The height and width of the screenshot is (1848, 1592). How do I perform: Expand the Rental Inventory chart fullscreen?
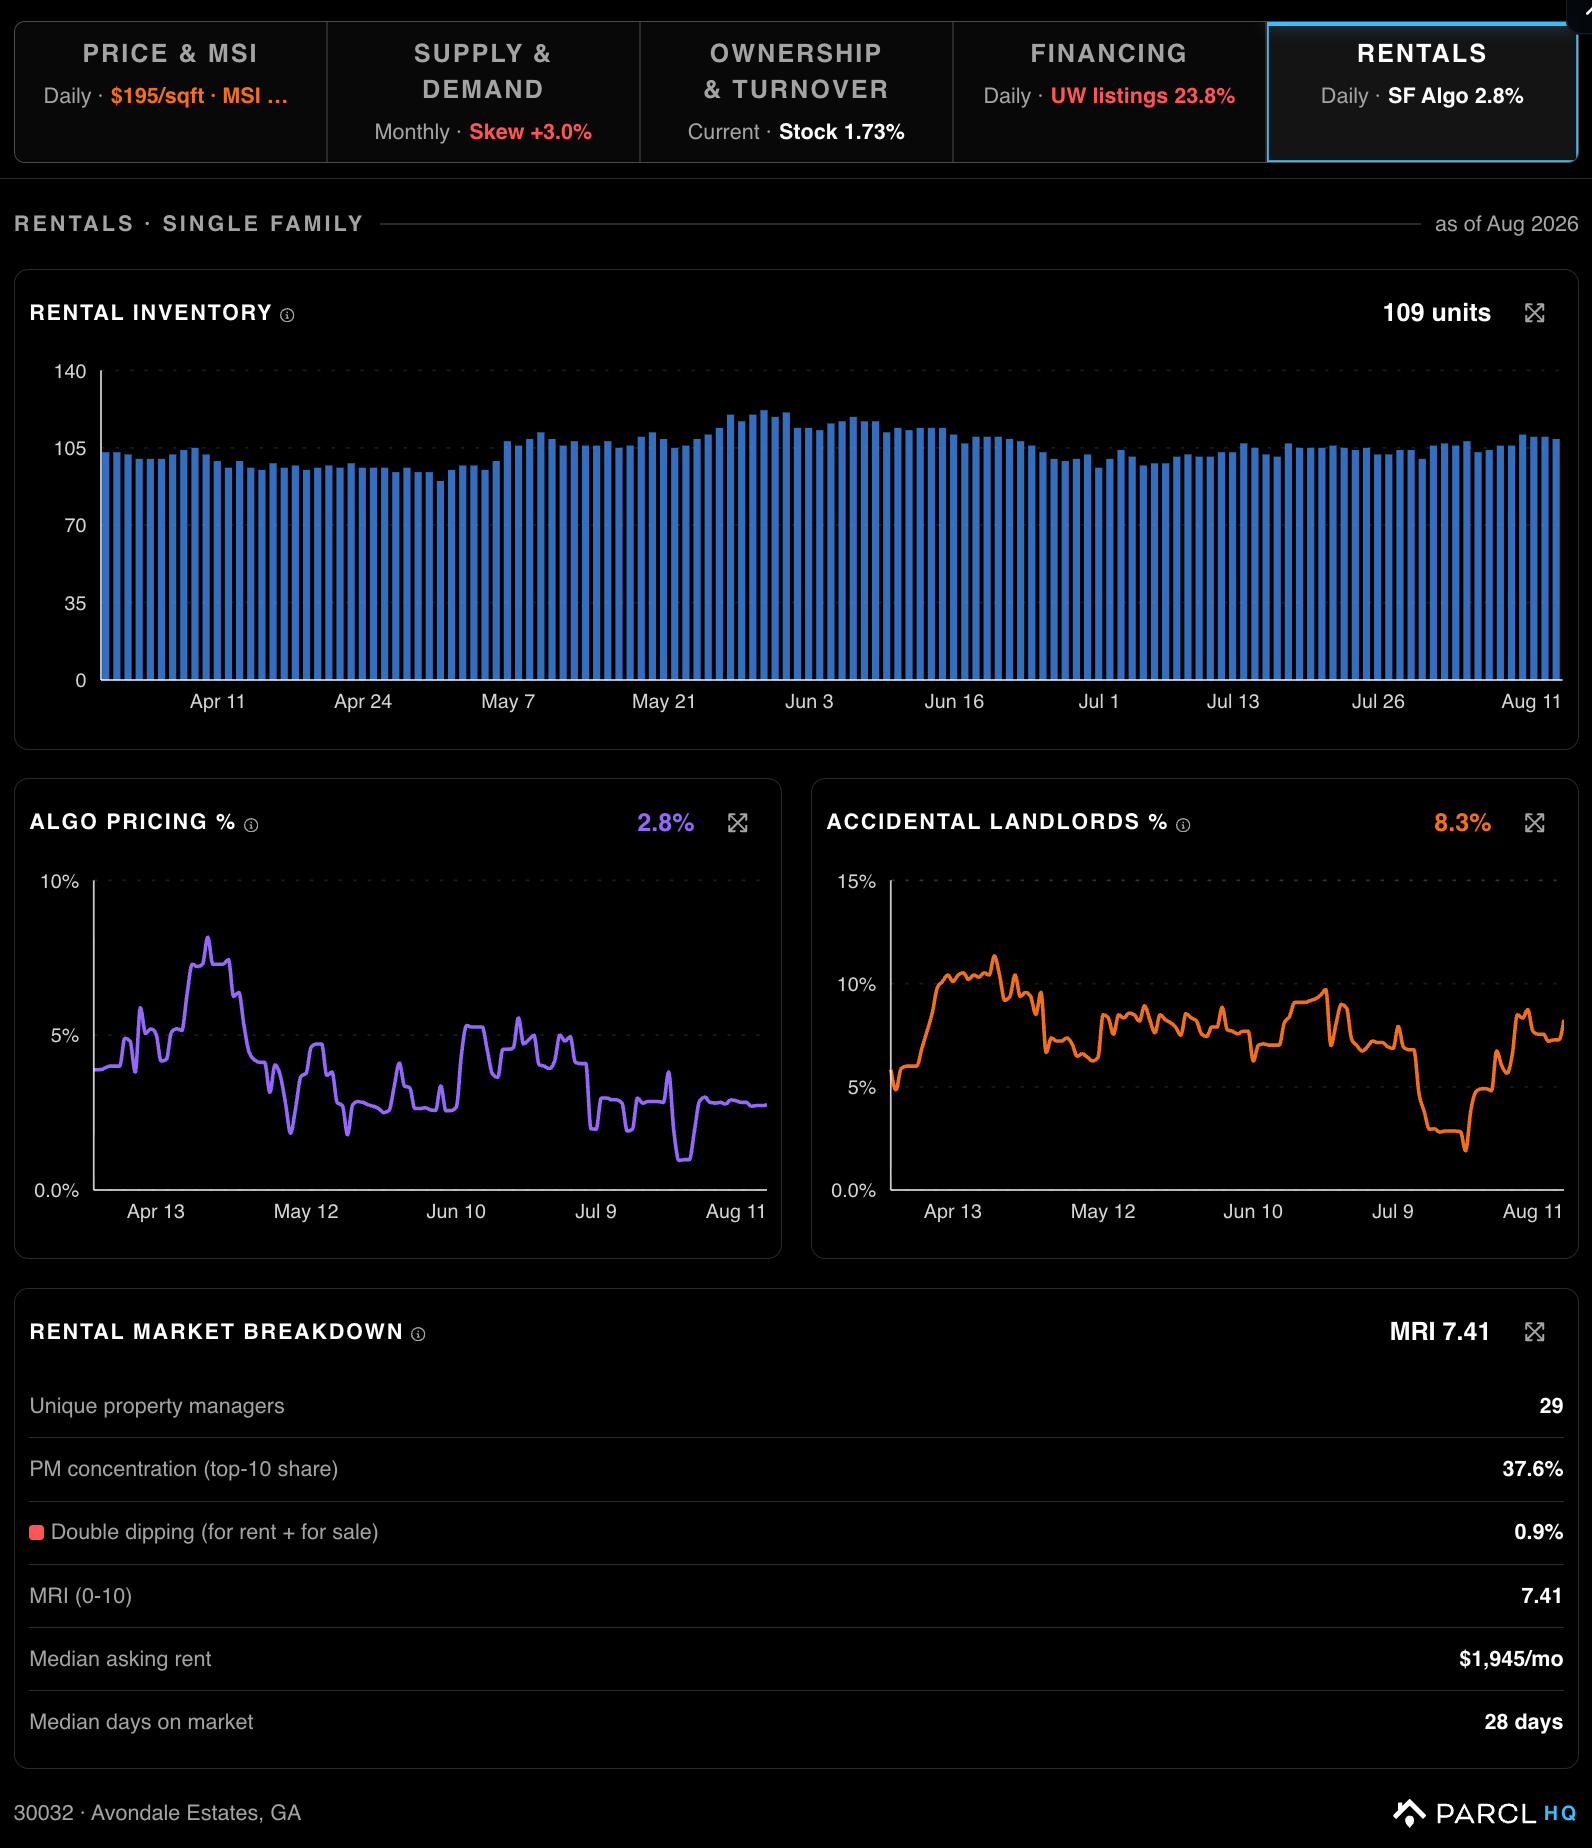1534,313
